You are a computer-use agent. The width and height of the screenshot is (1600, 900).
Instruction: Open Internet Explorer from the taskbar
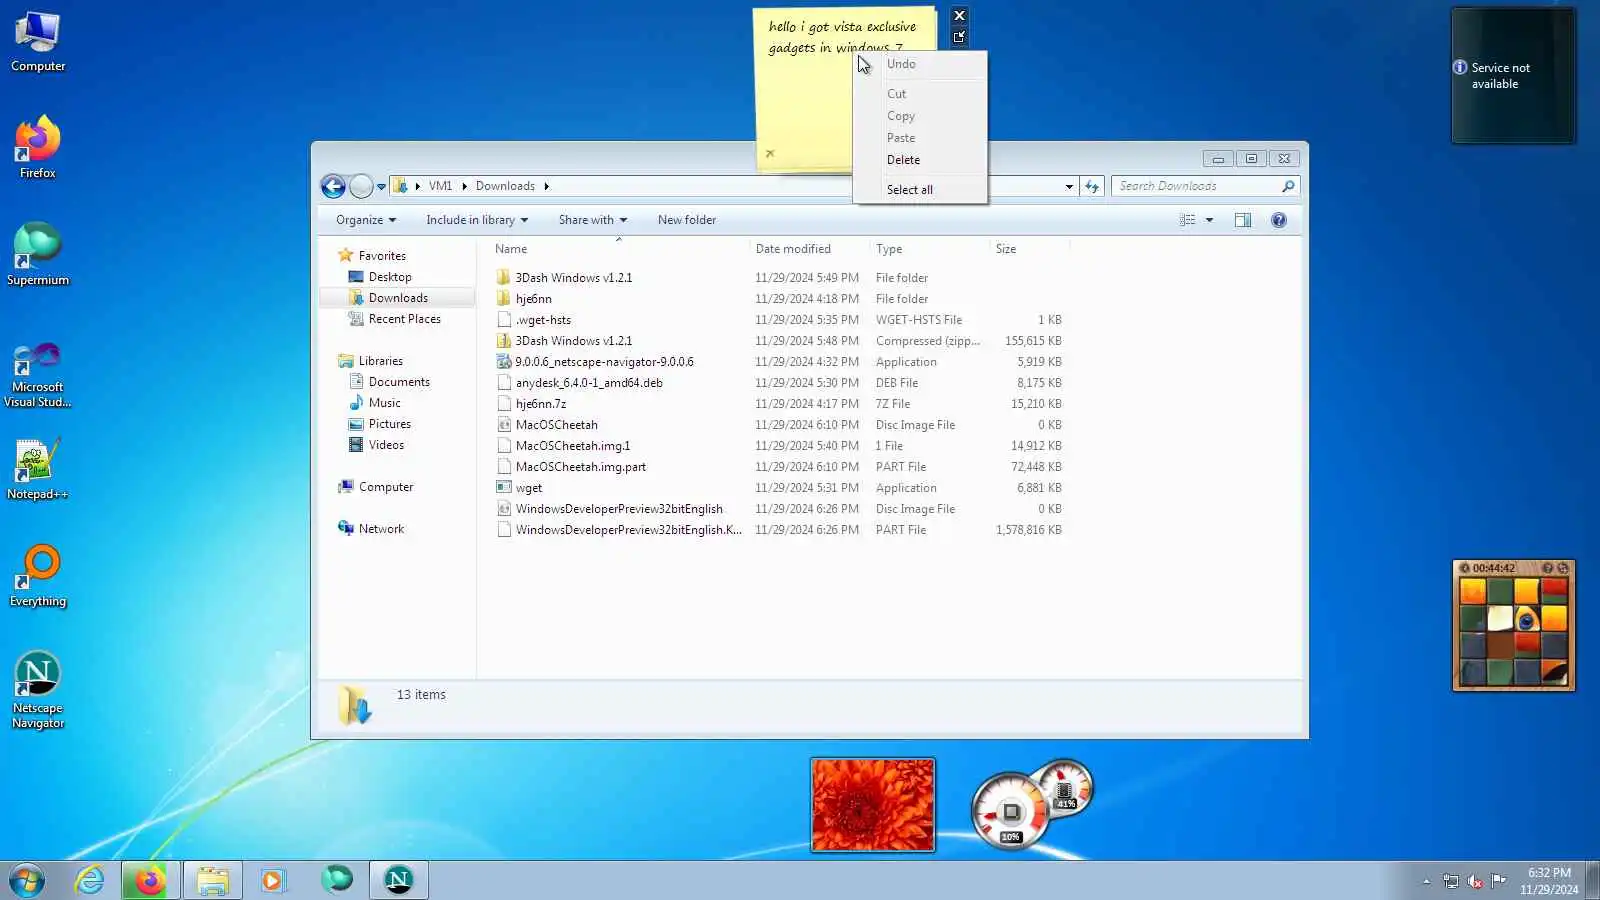tap(90, 880)
